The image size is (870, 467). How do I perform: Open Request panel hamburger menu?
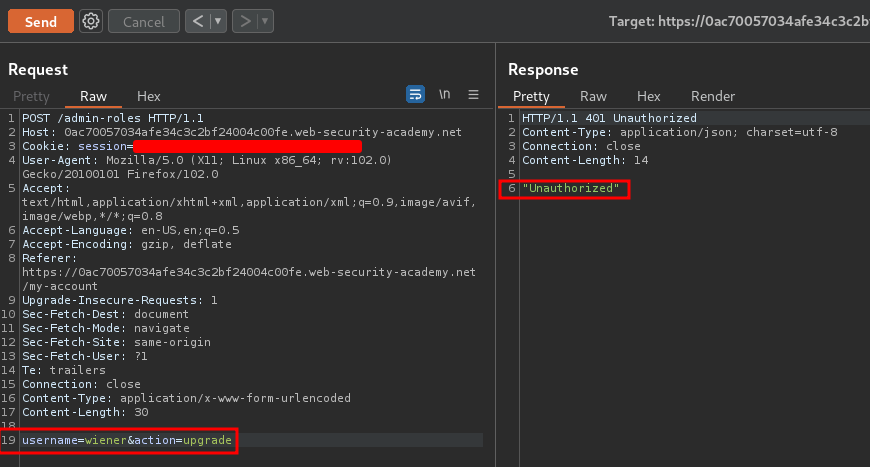pos(473,94)
